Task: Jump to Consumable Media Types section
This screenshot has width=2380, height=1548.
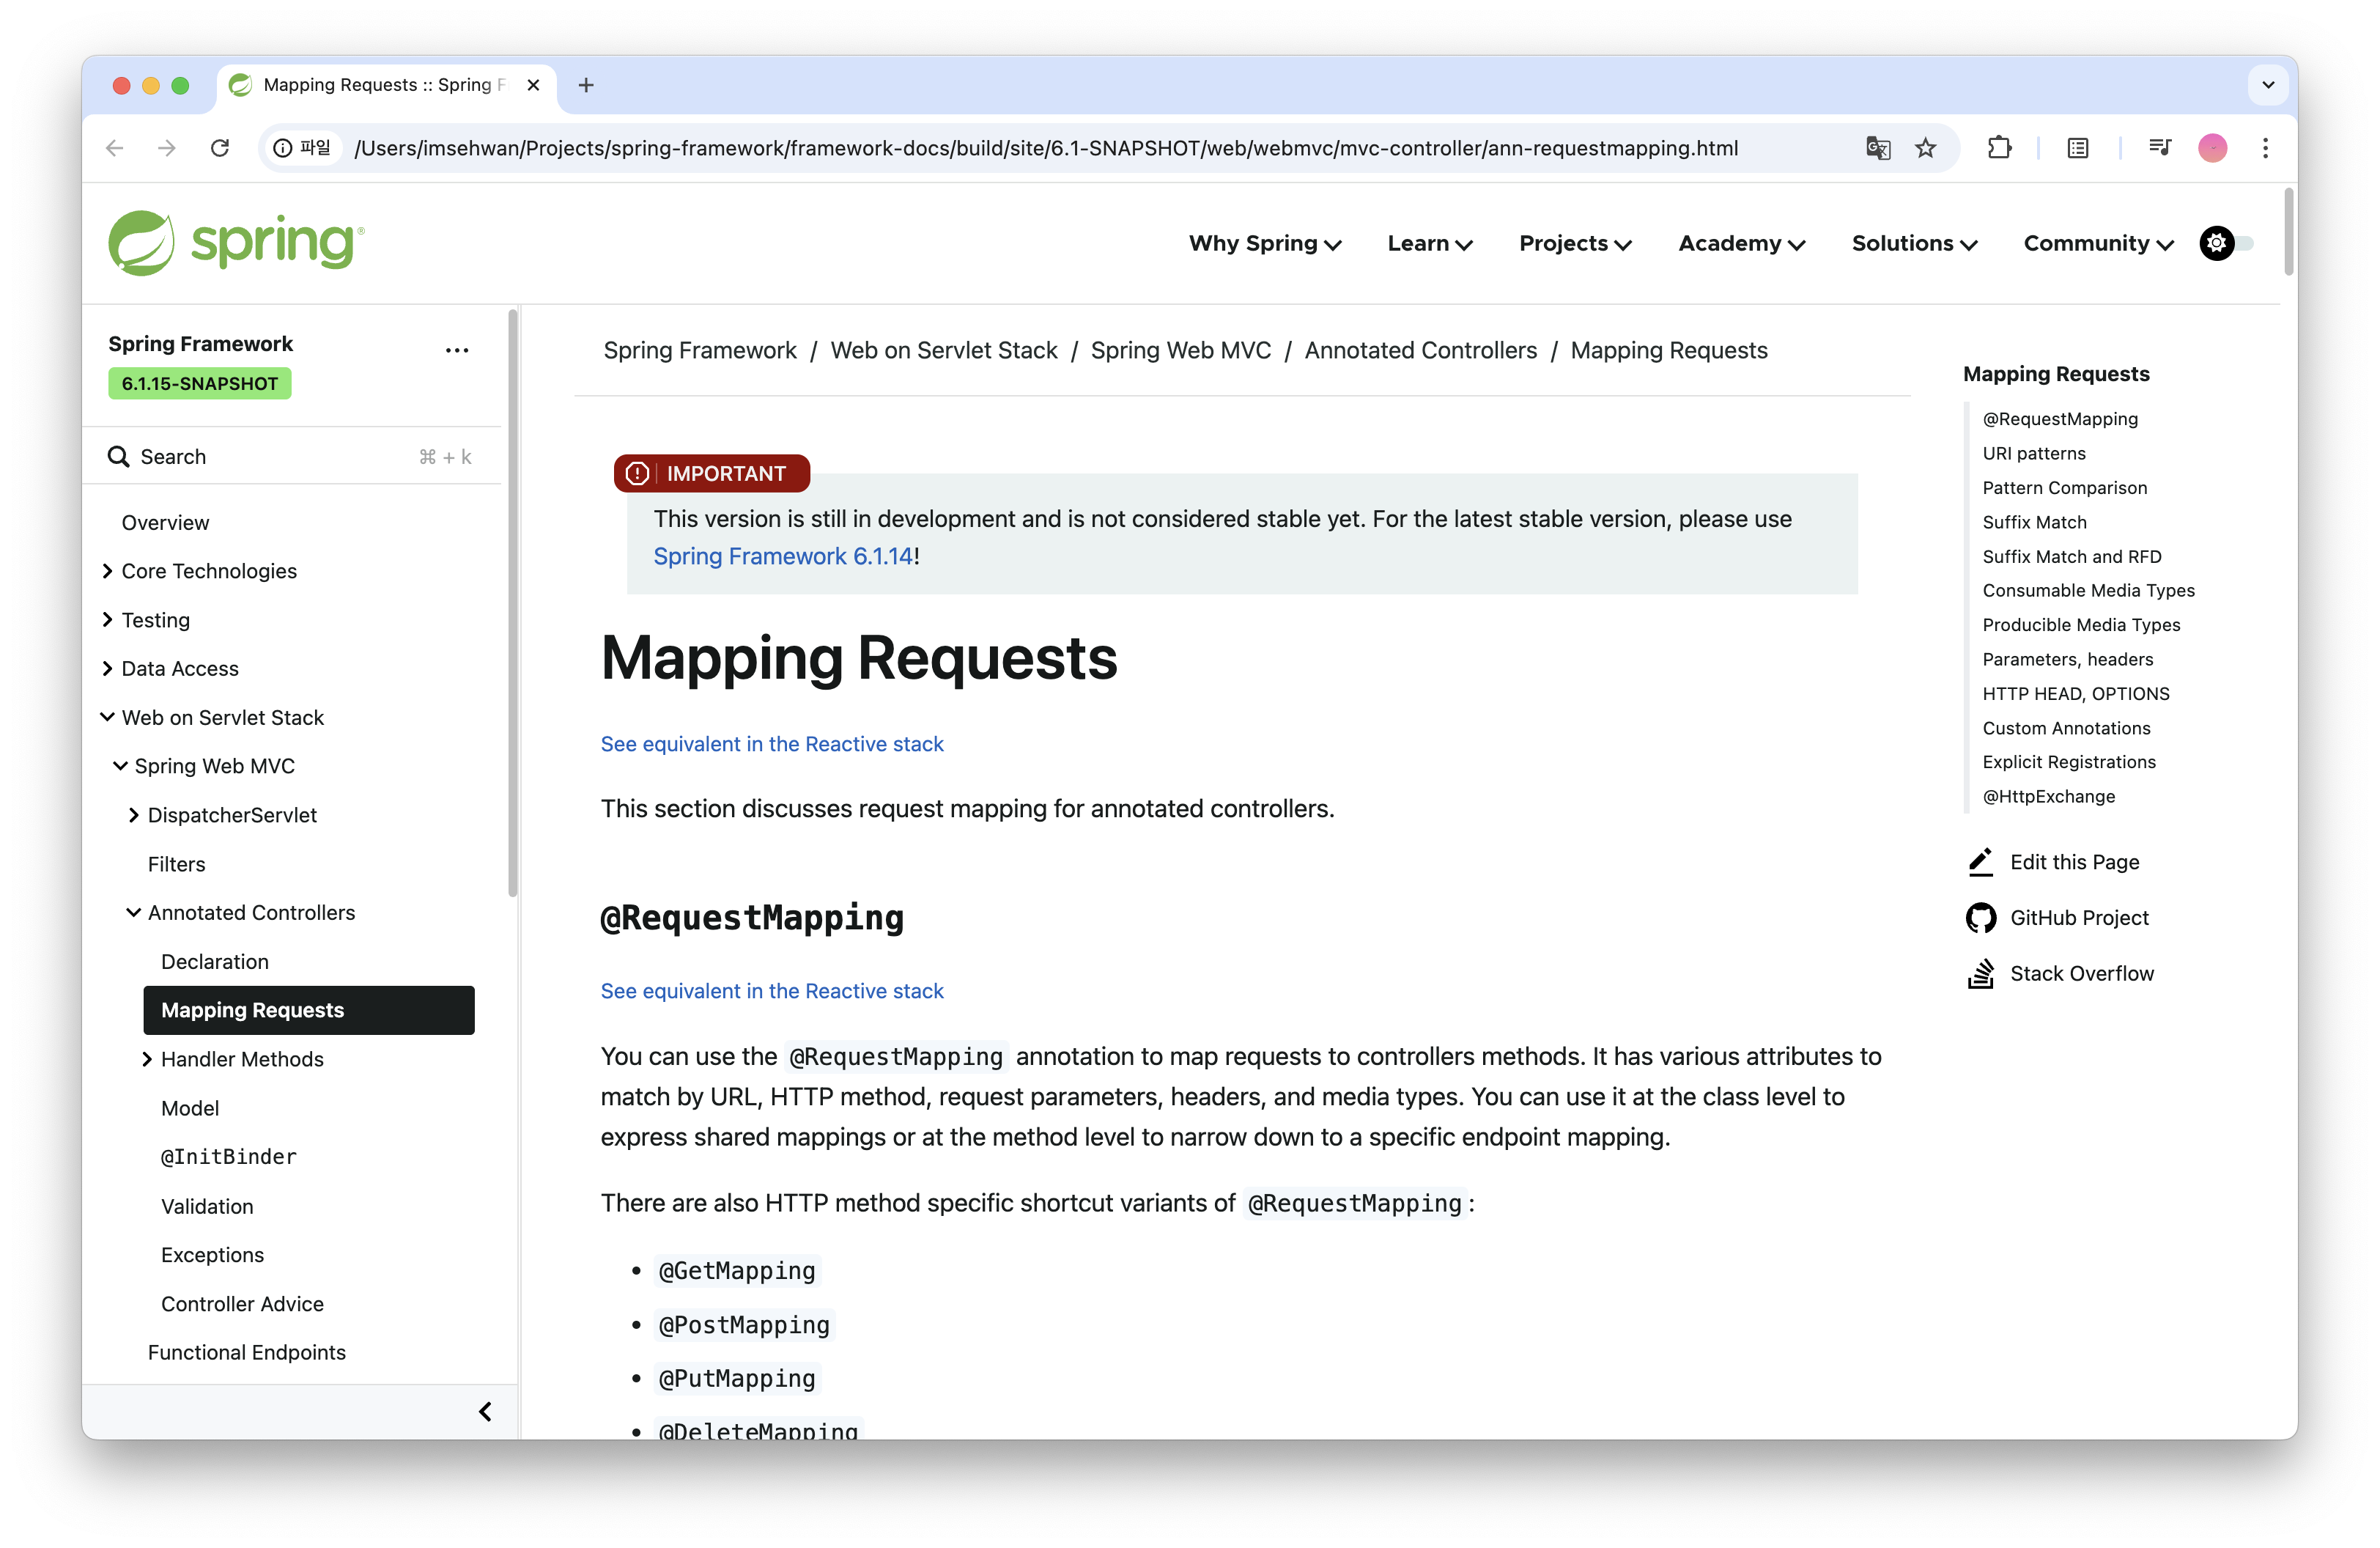Action: coord(2088,590)
